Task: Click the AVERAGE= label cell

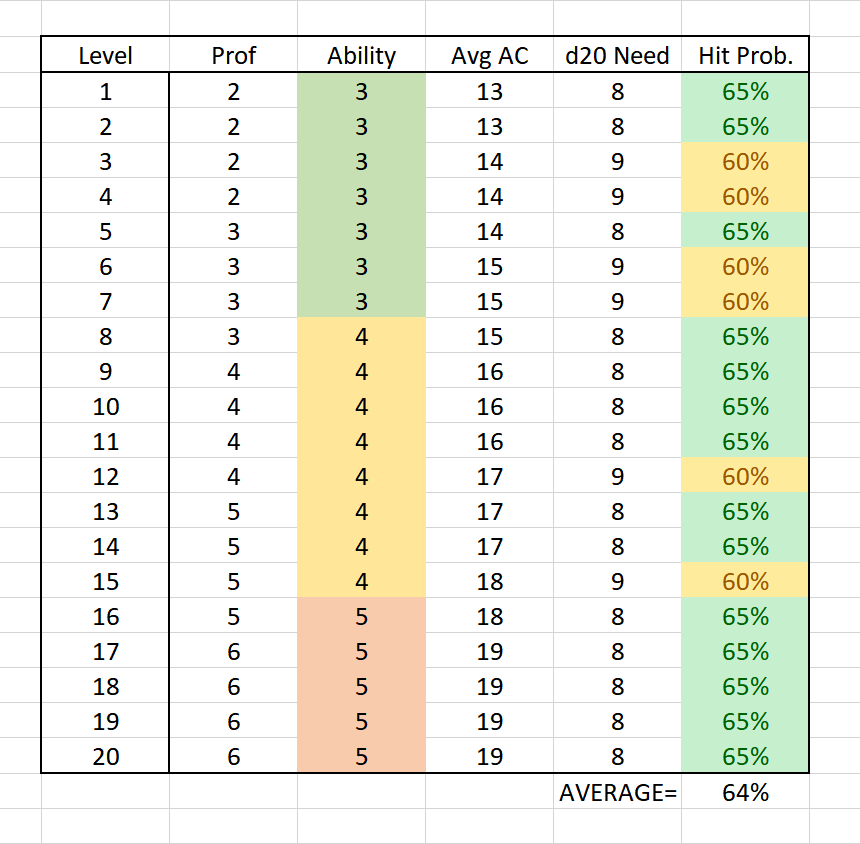Action: tap(617, 792)
